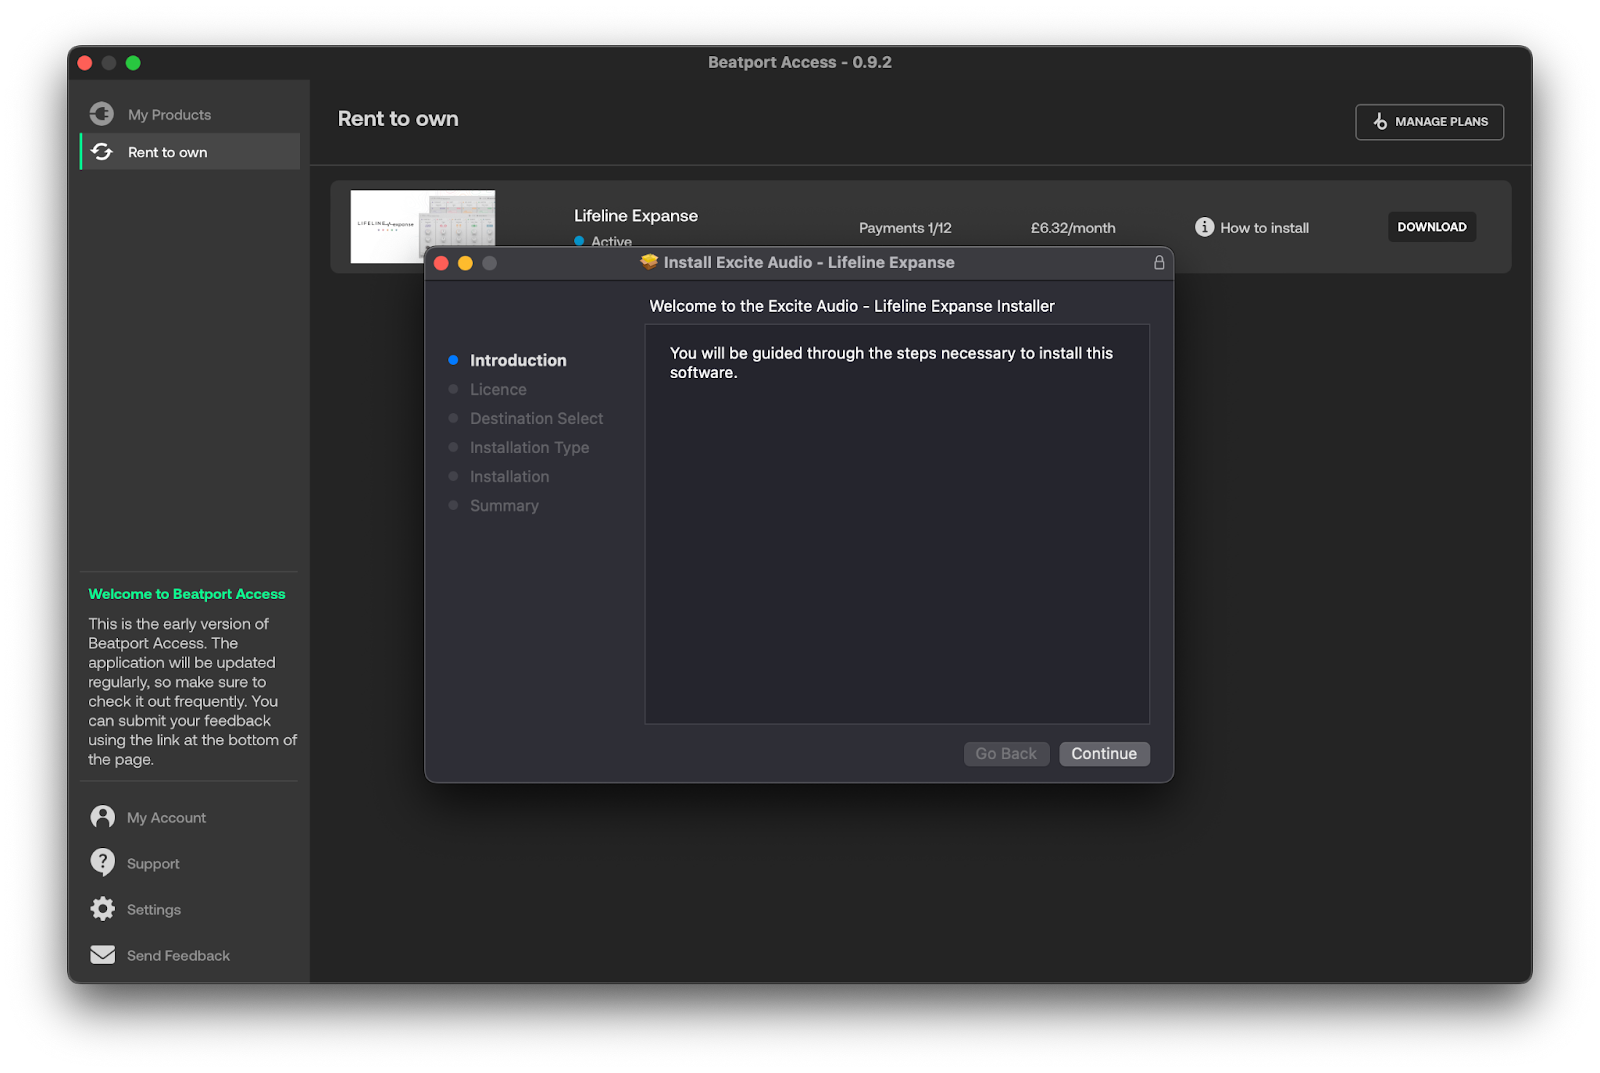Click the installer package icon in title
This screenshot has height=1073, width=1600.
point(649,262)
